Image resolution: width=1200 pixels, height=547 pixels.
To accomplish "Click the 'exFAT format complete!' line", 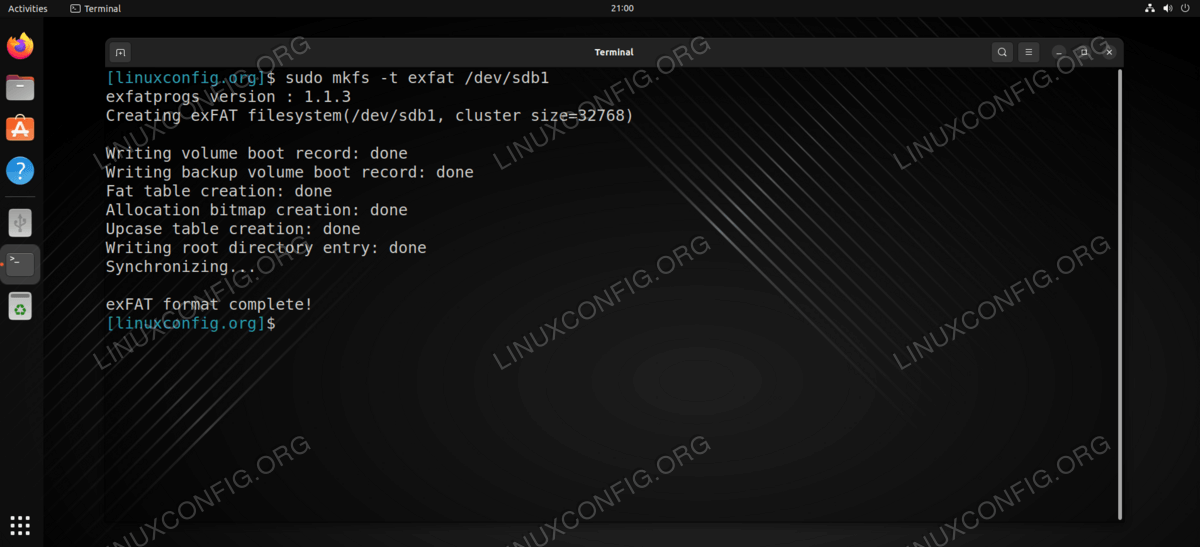I will click(x=209, y=305).
